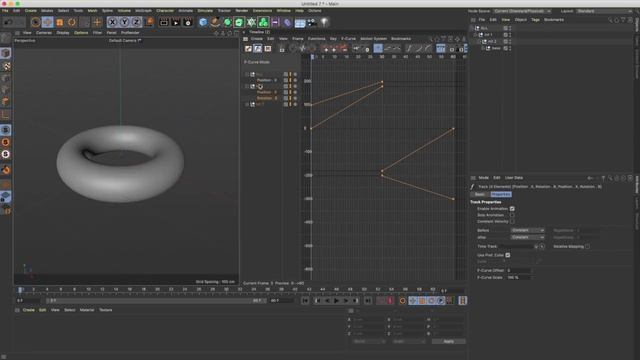Toggle Position key recording icon
The height and width of the screenshot is (360, 640).
(x=413, y=301)
